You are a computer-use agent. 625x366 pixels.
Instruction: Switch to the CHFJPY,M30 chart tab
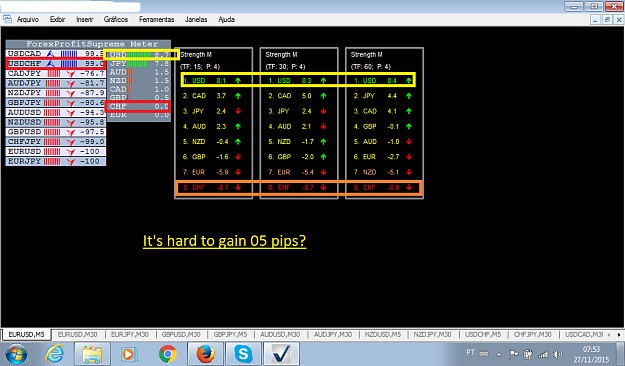point(533,335)
